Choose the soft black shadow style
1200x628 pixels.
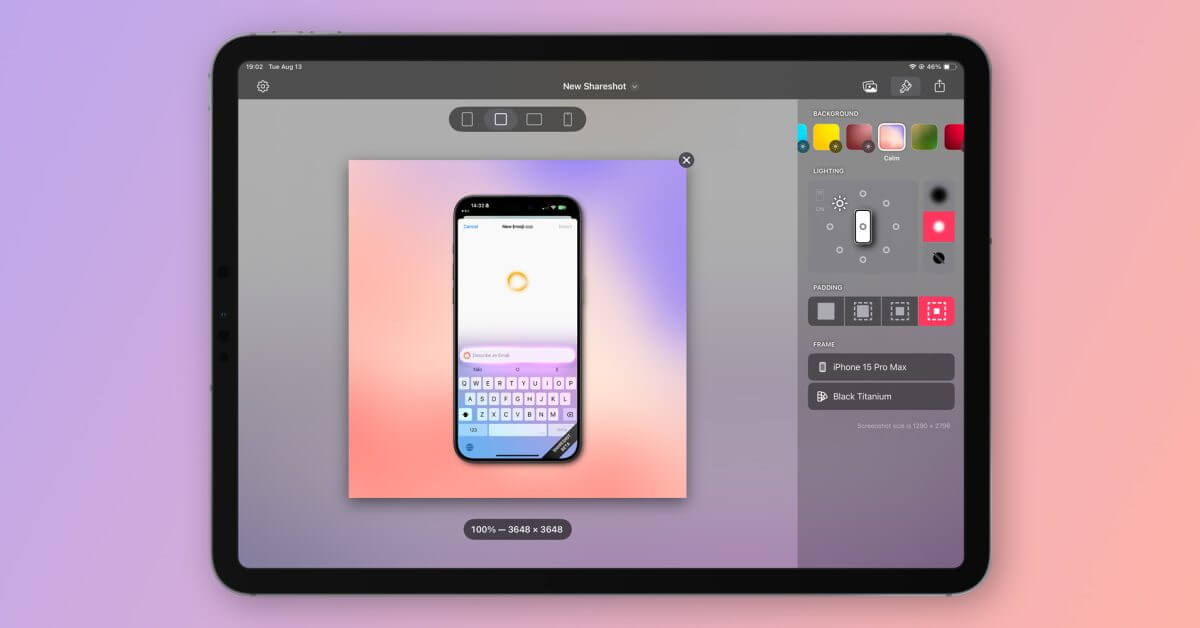pyautogui.click(x=939, y=195)
